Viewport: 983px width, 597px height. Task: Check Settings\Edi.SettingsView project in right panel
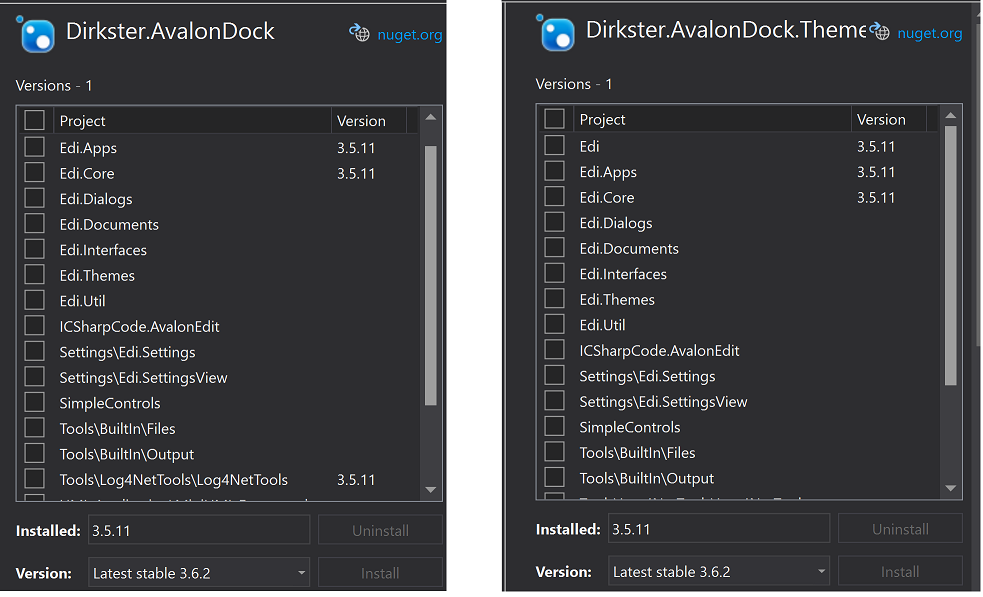tap(554, 401)
